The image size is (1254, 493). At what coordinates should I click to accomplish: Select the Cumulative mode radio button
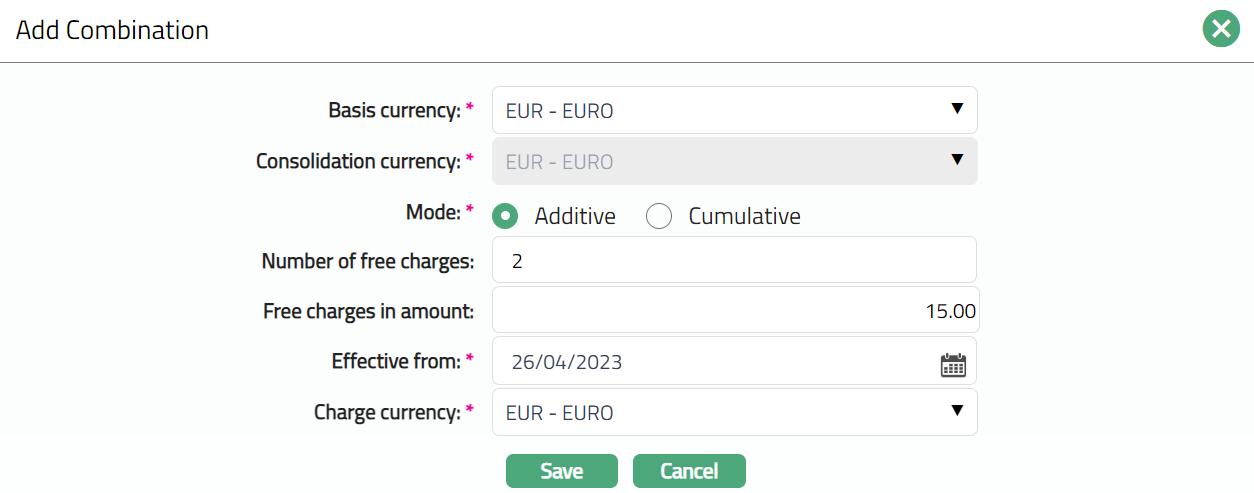[x=658, y=216]
